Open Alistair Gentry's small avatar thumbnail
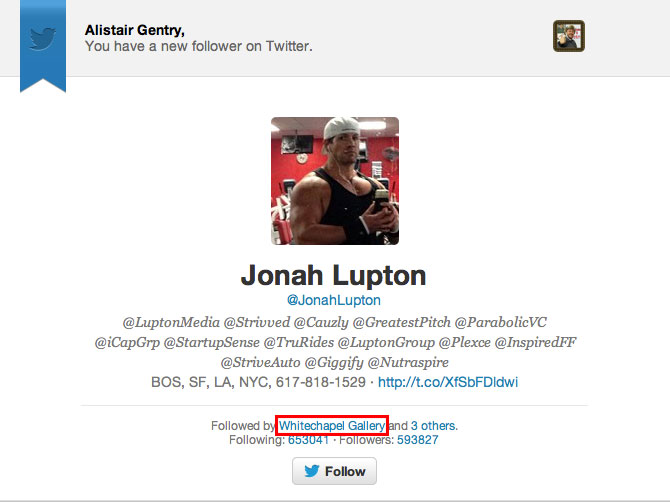 (x=569, y=36)
